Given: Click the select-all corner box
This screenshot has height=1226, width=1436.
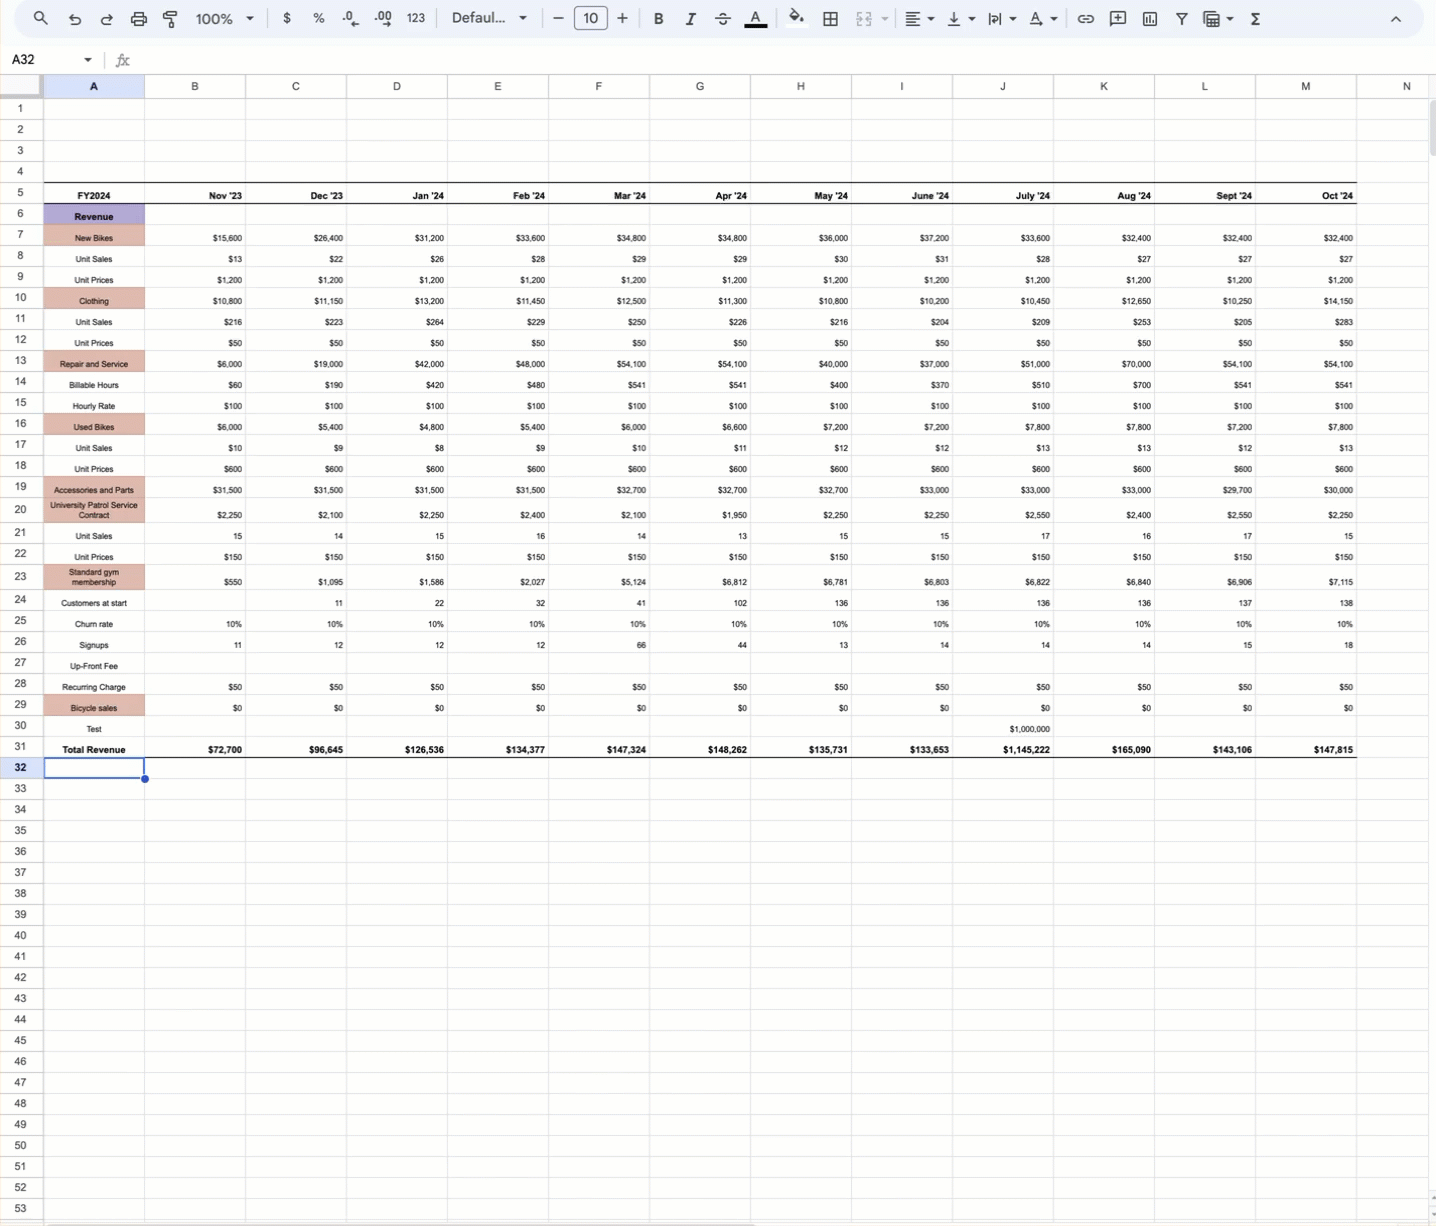Looking at the screenshot, I should click(21, 86).
